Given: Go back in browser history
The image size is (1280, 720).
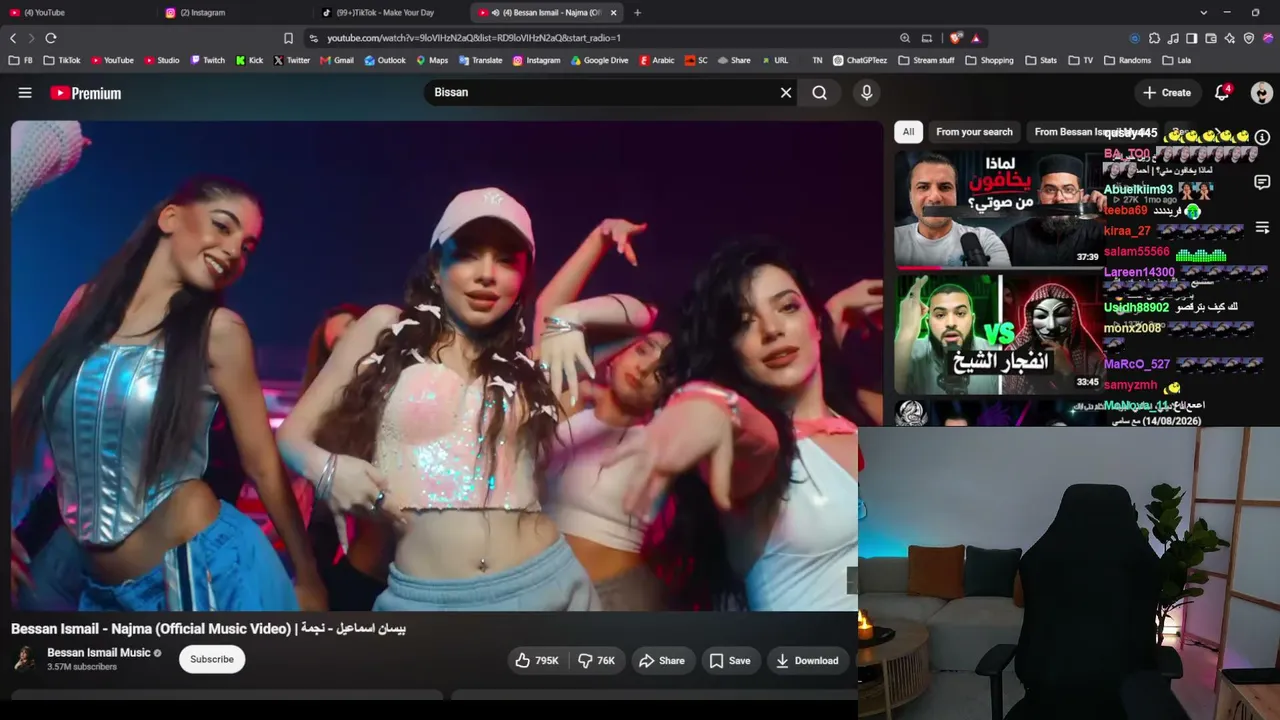Looking at the screenshot, I should 13,38.
